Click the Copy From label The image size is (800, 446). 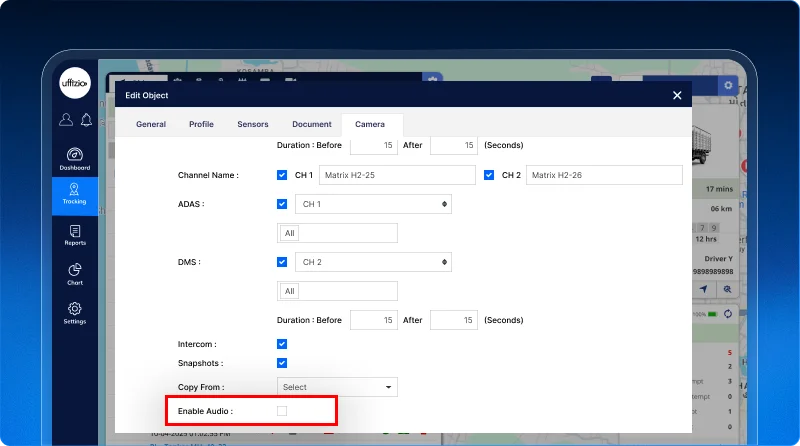coord(201,387)
